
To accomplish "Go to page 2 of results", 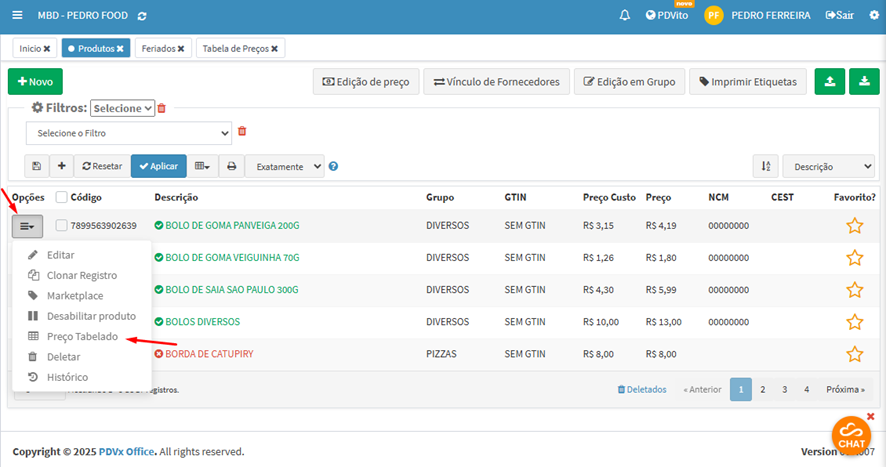I will click(x=762, y=389).
